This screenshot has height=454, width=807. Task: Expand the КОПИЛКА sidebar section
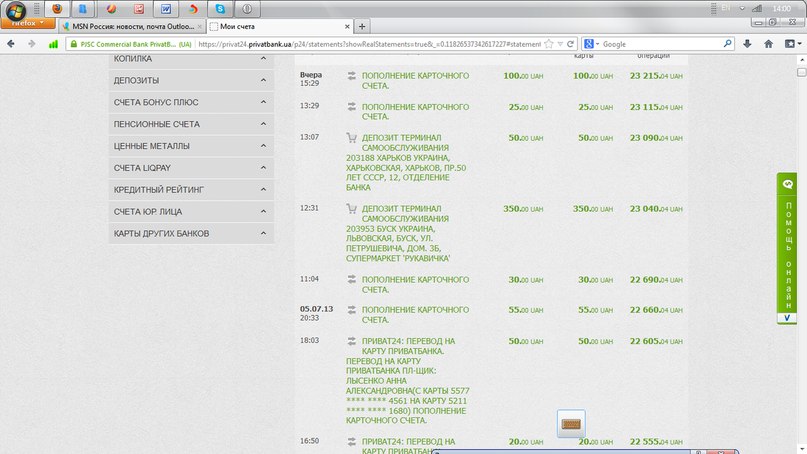coord(191,59)
